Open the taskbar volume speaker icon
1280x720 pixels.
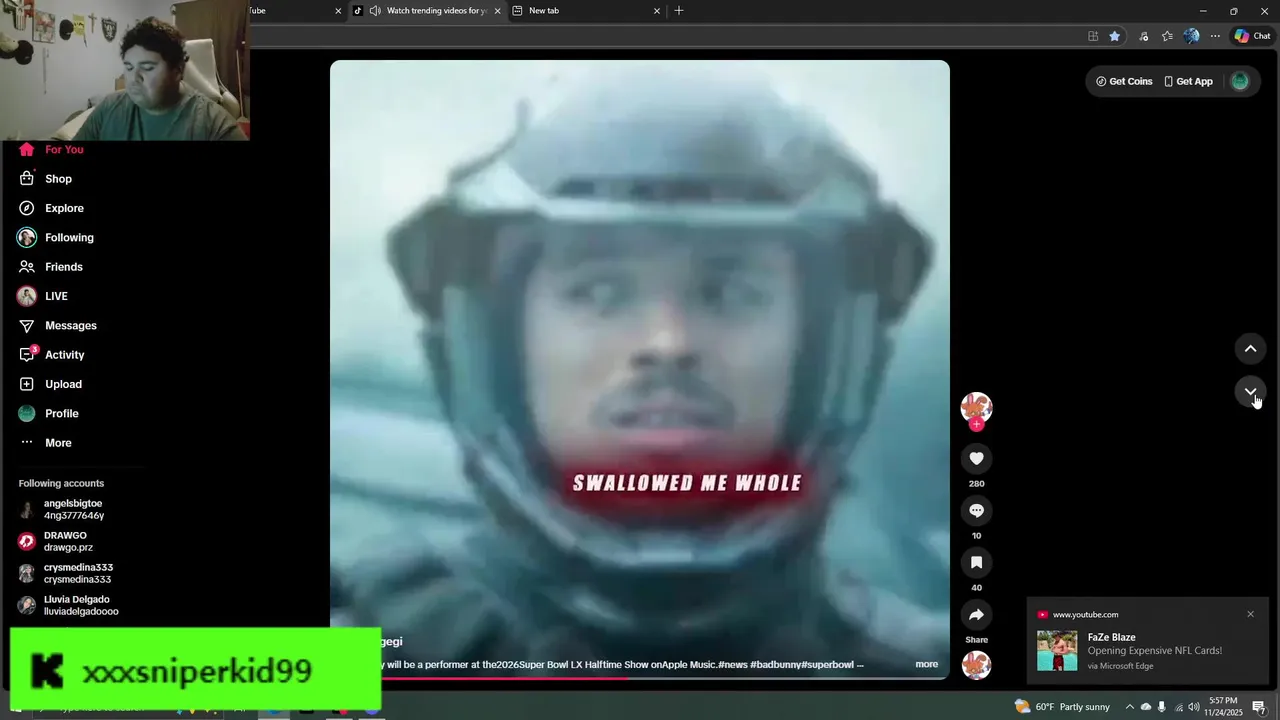coord(1194,707)
